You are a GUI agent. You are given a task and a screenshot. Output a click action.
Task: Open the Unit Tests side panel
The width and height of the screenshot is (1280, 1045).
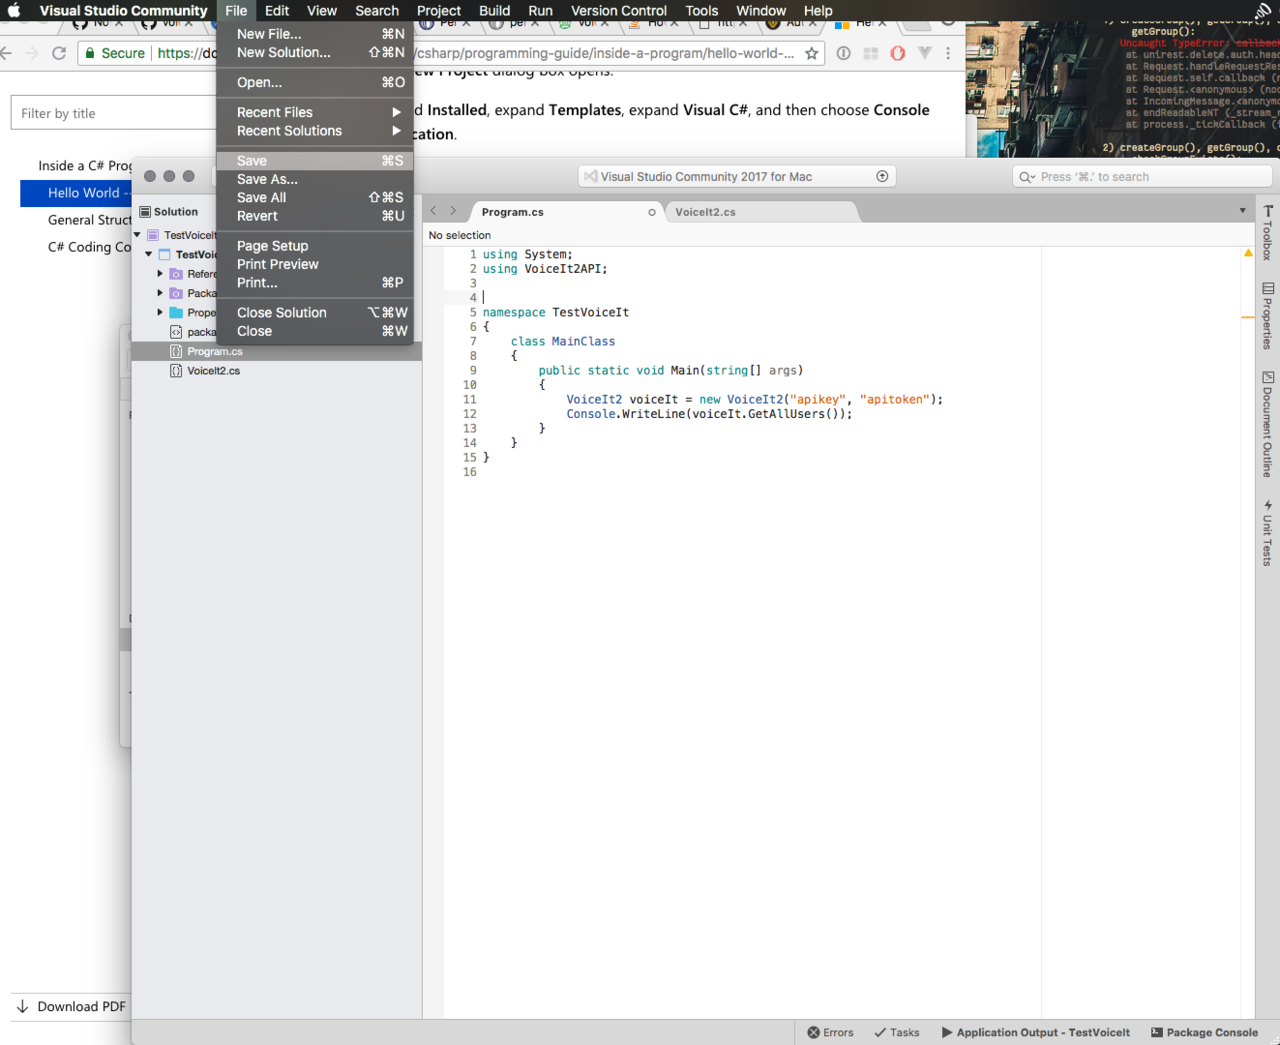click(1268, 533)
